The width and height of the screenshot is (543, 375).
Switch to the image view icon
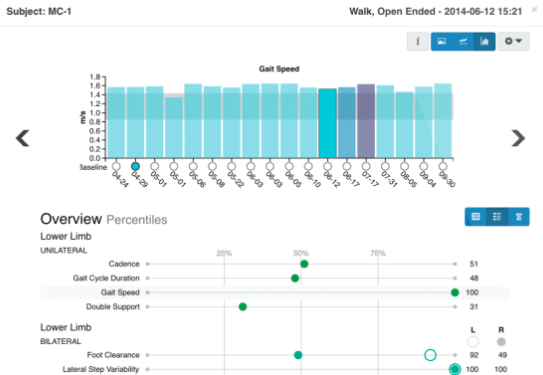[442, 42]
